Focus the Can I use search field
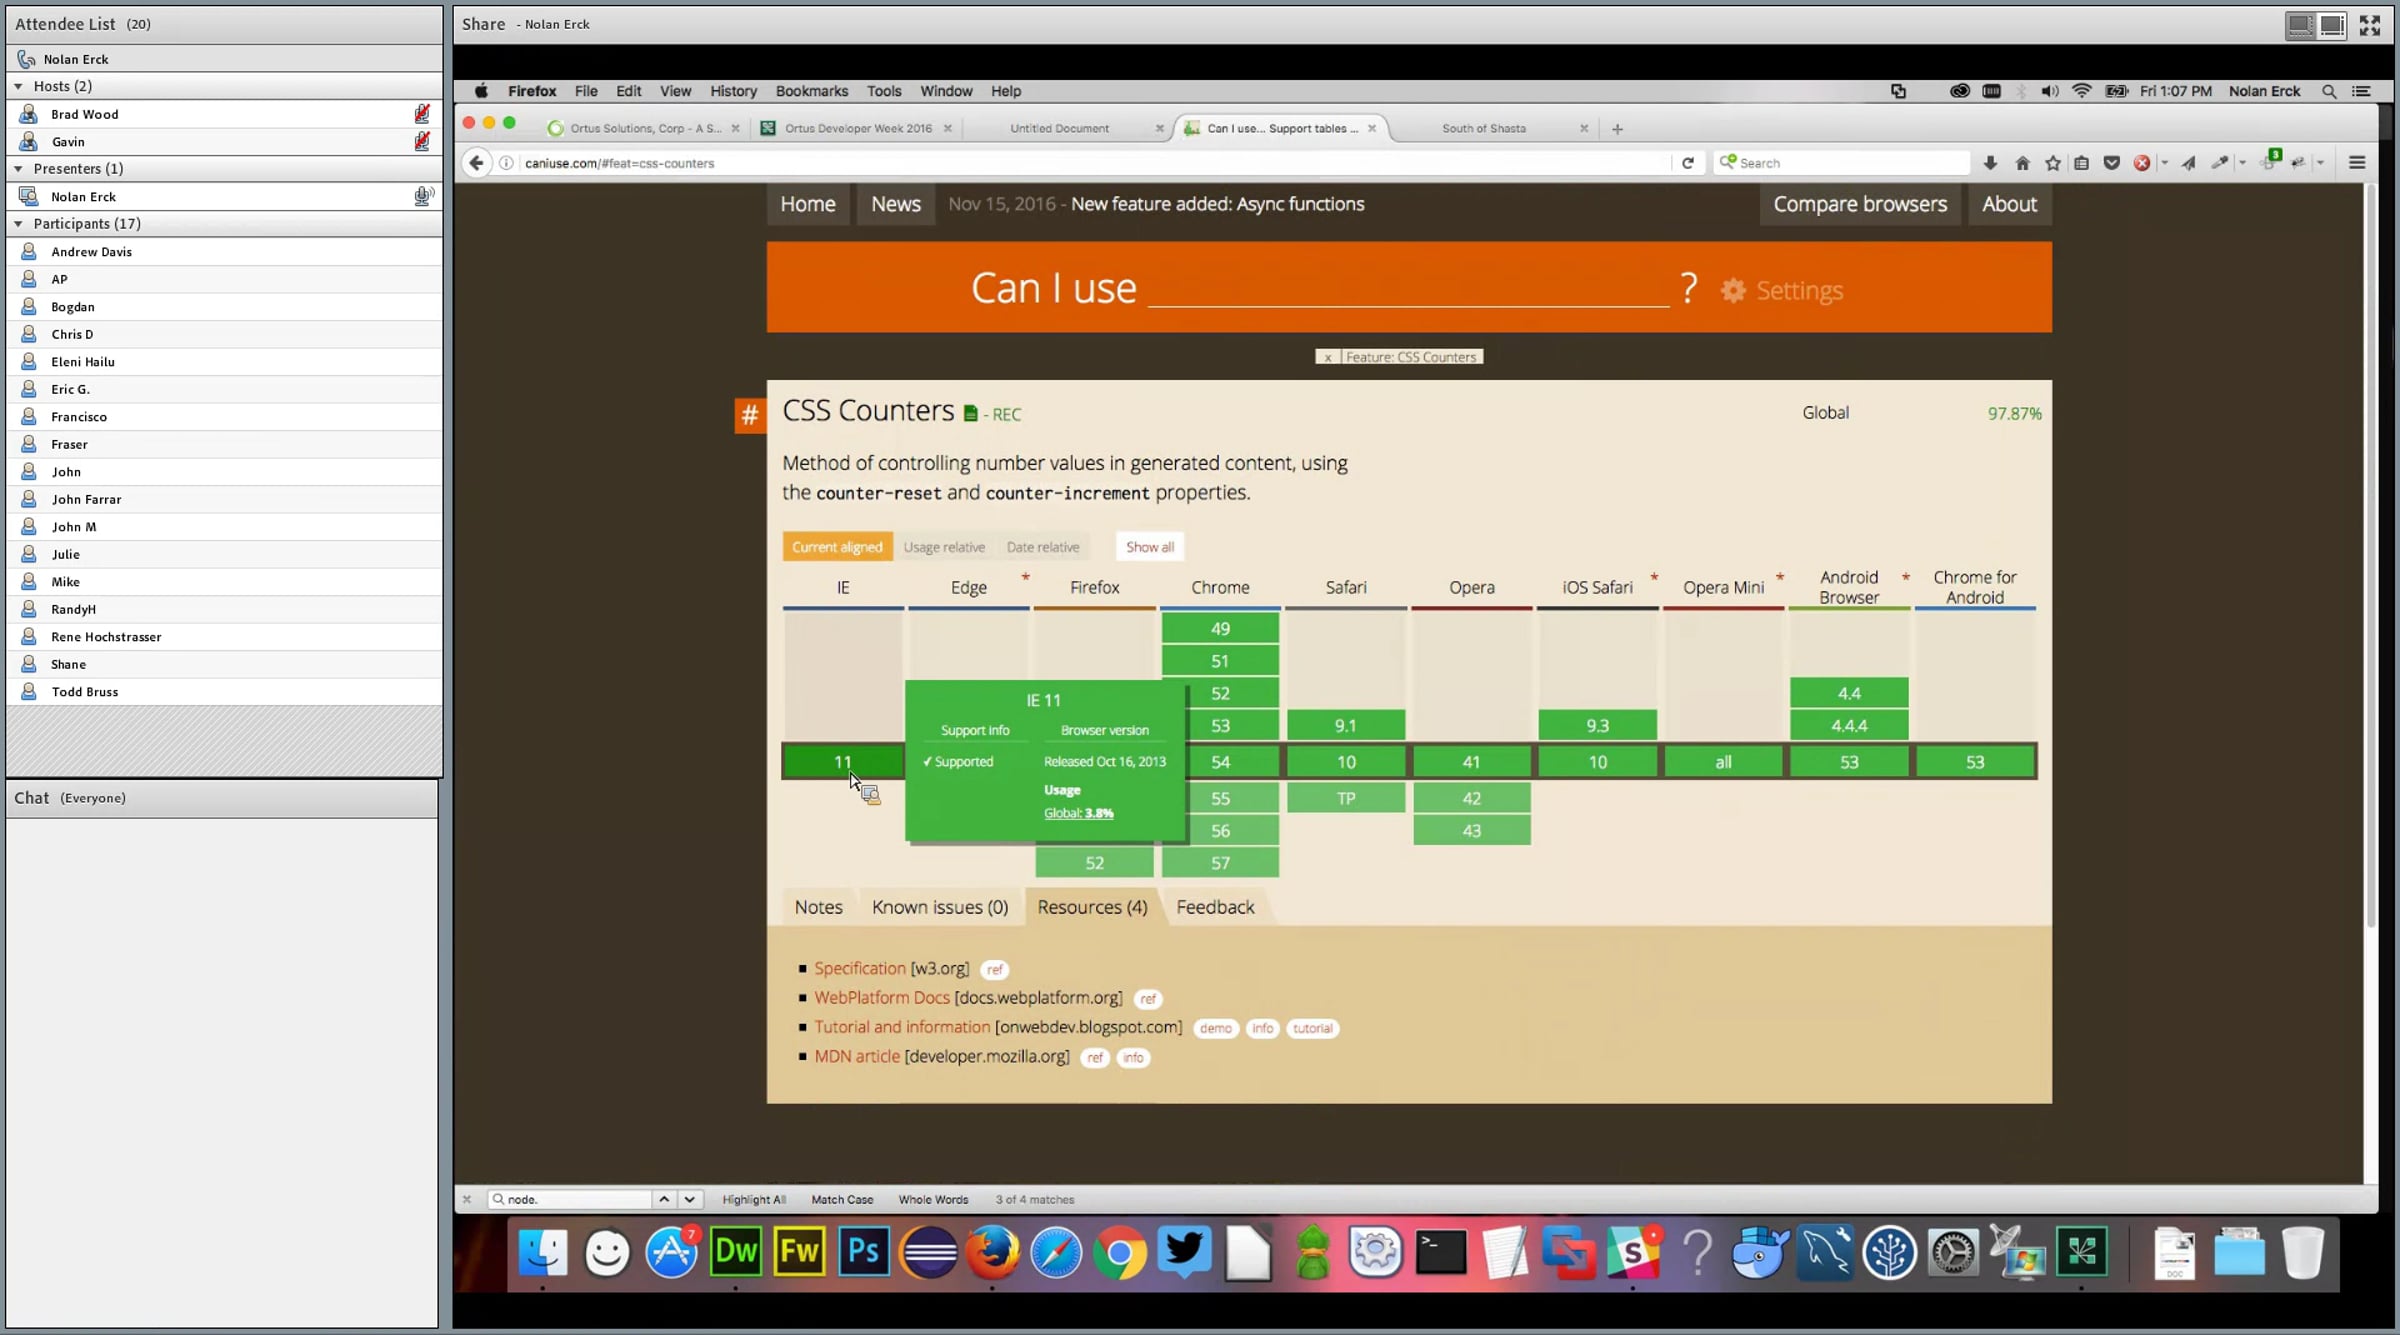This screenshot has height=1335, width=2400. (1408, 288)
